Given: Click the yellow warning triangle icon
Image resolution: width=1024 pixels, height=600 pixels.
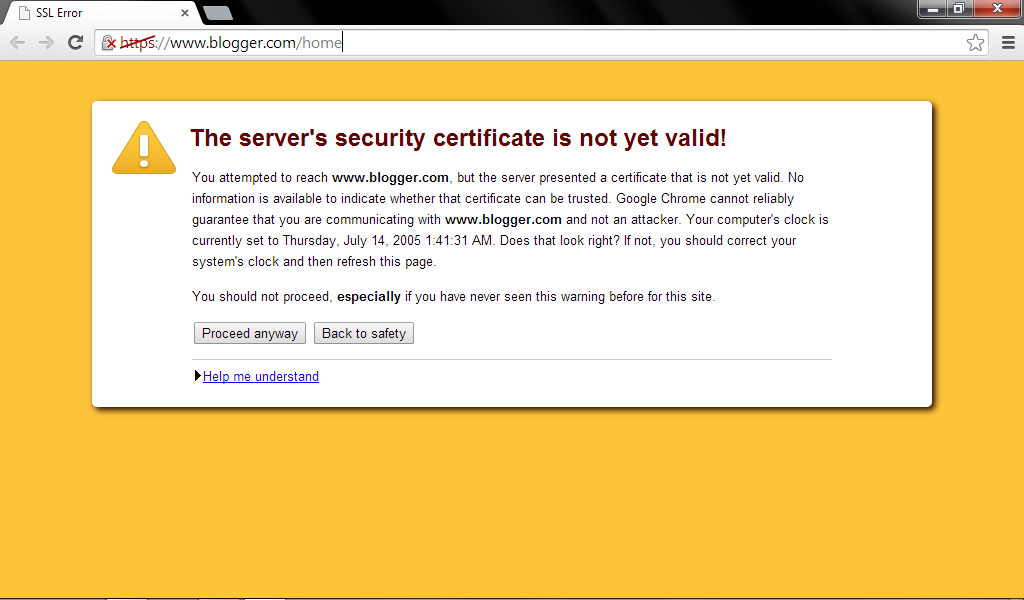Looking at the screenshot, I should tap(144, 148).
